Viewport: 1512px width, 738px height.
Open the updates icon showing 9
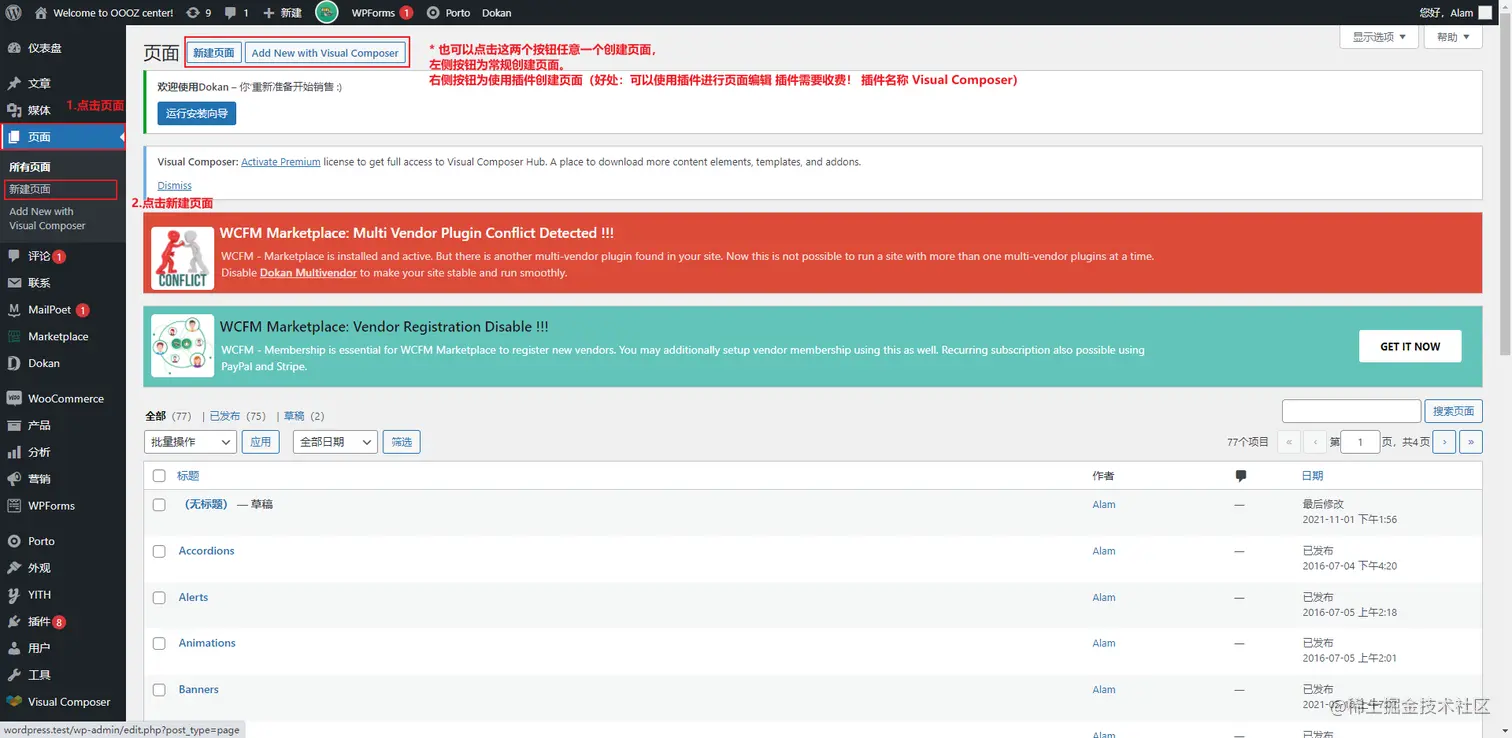click(x=198, y=13)
